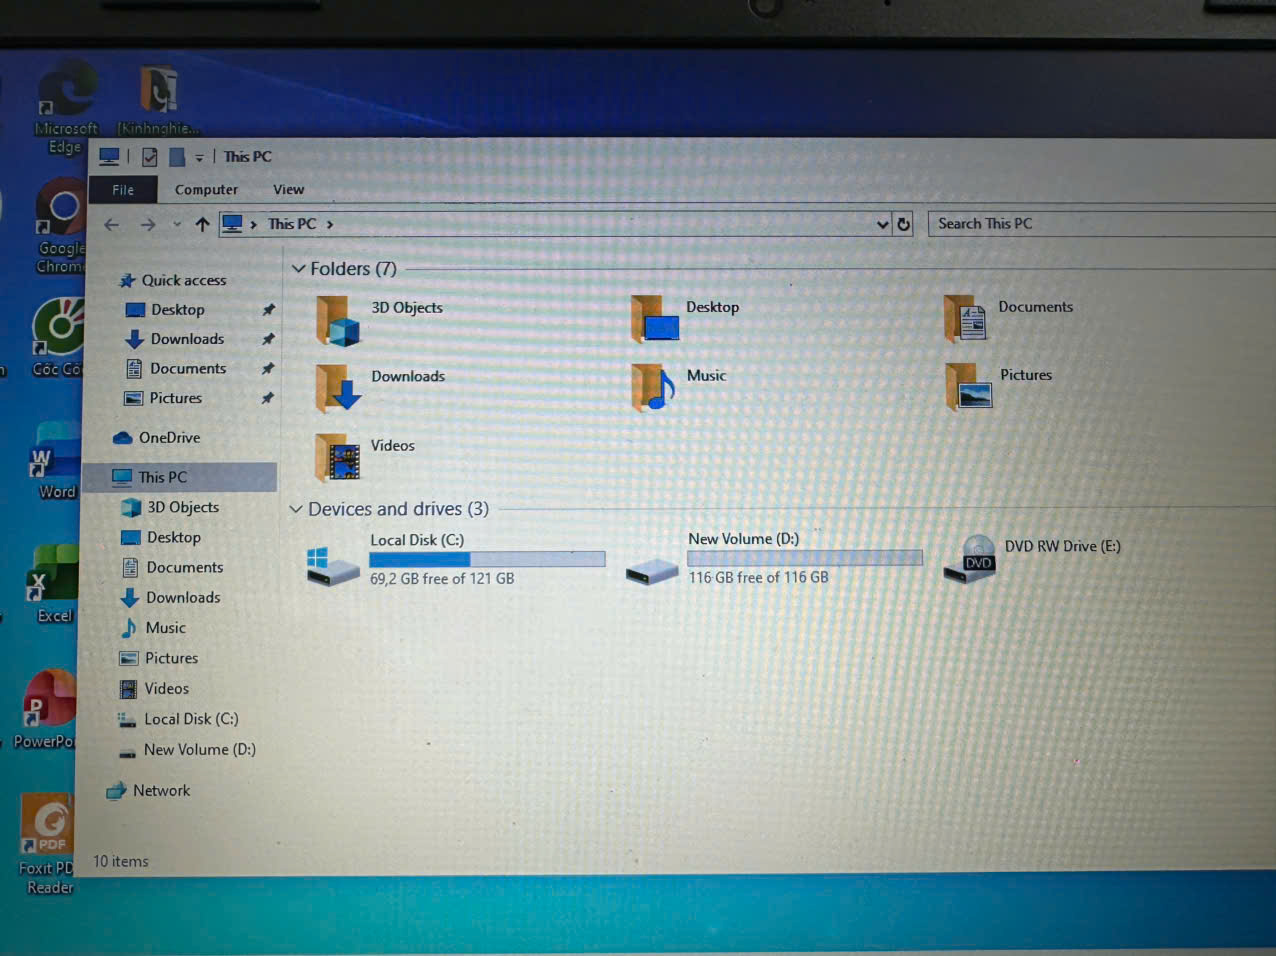1276x956 pixels.
Task: Click the New folder icon in title bar
Action: (177, 157)
